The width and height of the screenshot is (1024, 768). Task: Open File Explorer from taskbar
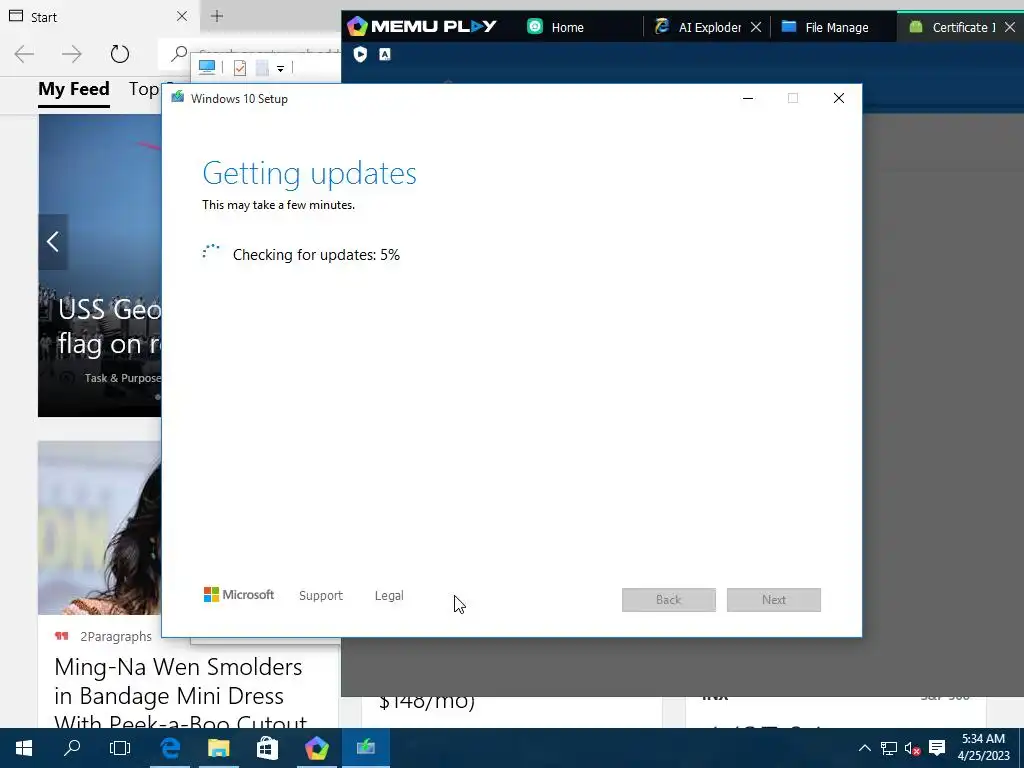tap(219, 748)
